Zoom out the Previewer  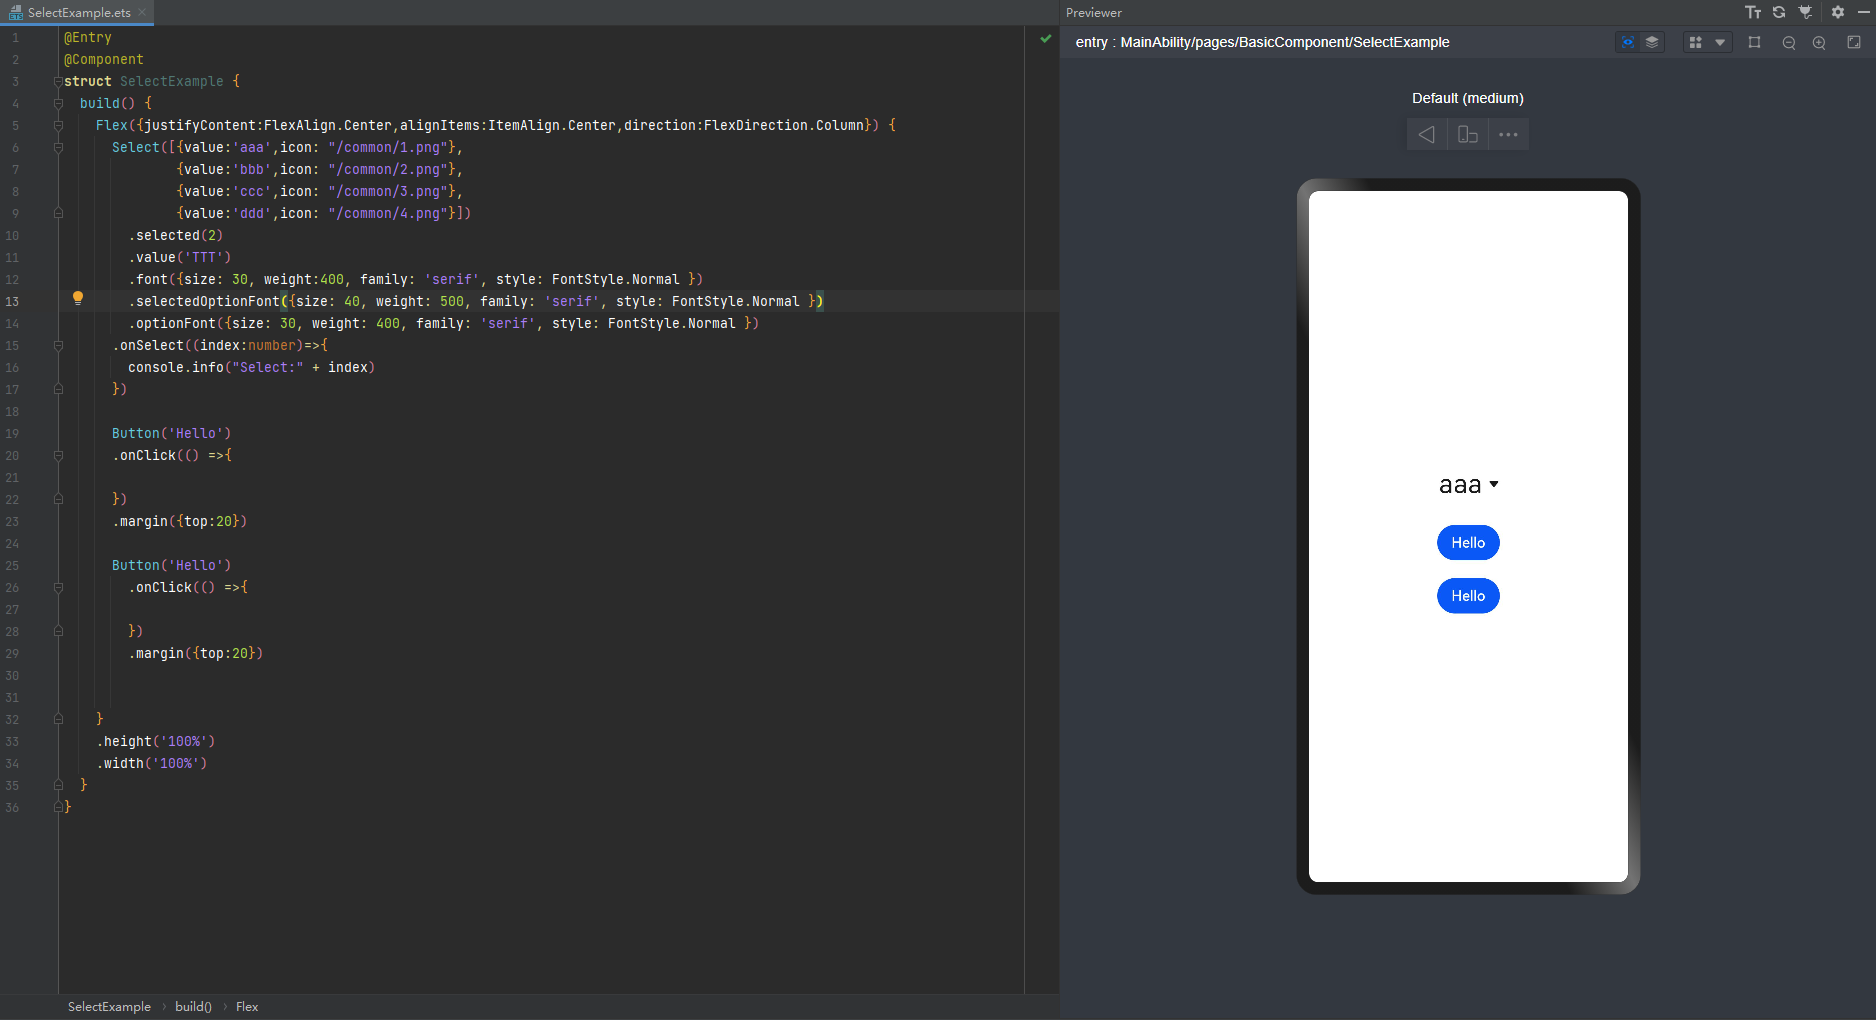[x=1789, y=42]
